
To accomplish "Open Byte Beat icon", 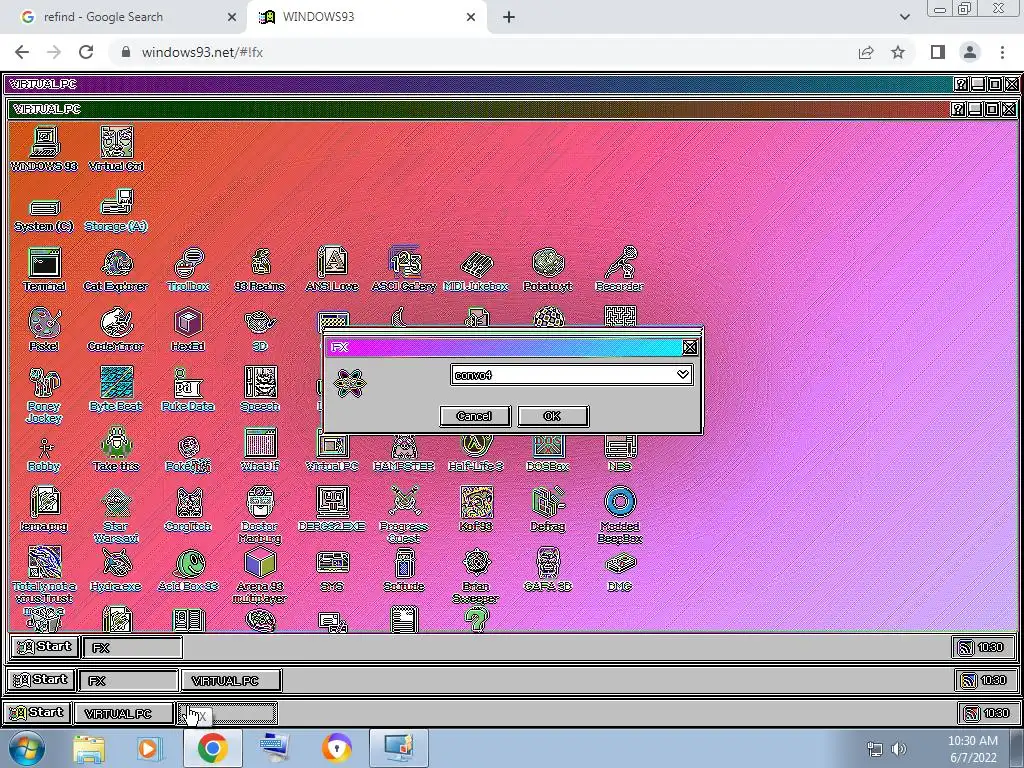I will coord(116,389).
